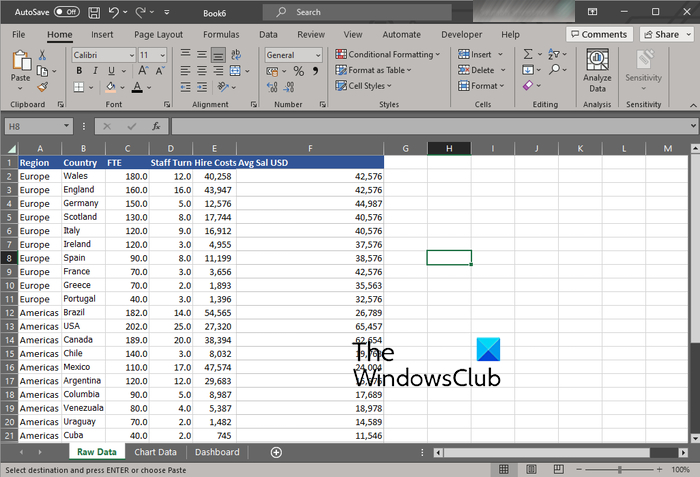Image resolution: width=700 pixels, height=477 pixels.
Task: Toggle the AutoSave switch
Action: (x=66, y=12)
